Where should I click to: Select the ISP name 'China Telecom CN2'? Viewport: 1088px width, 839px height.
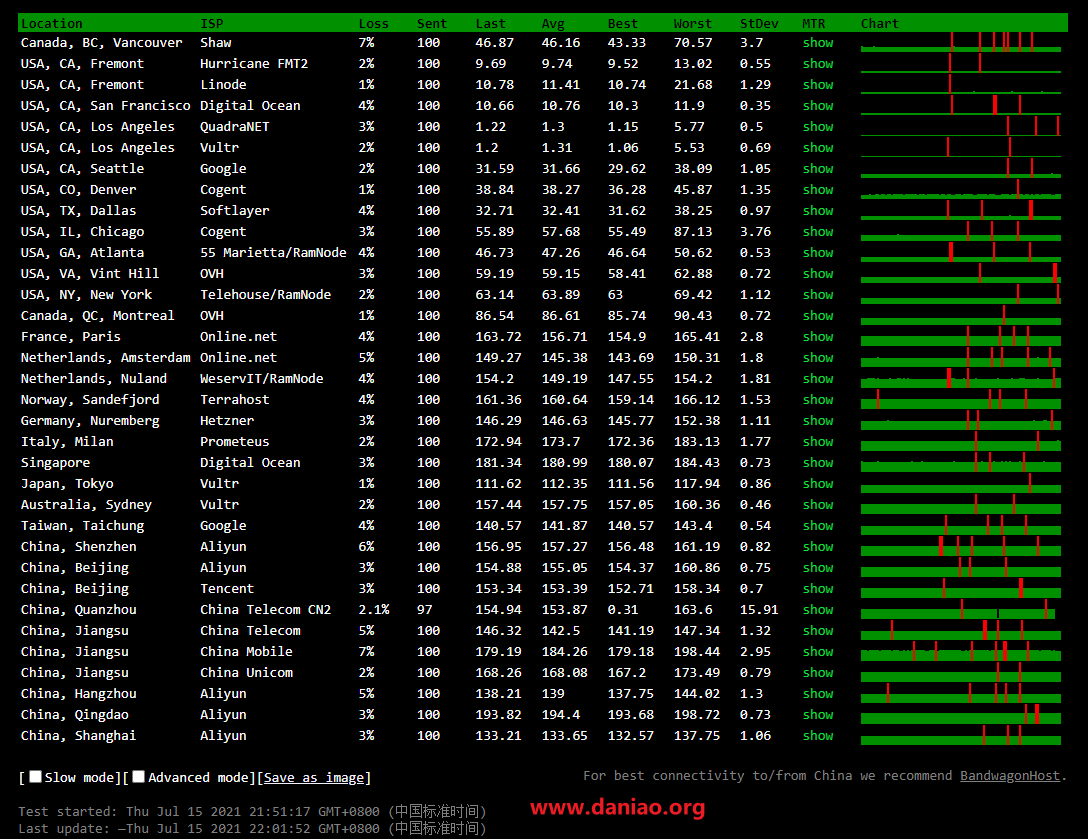click(266, 609)
